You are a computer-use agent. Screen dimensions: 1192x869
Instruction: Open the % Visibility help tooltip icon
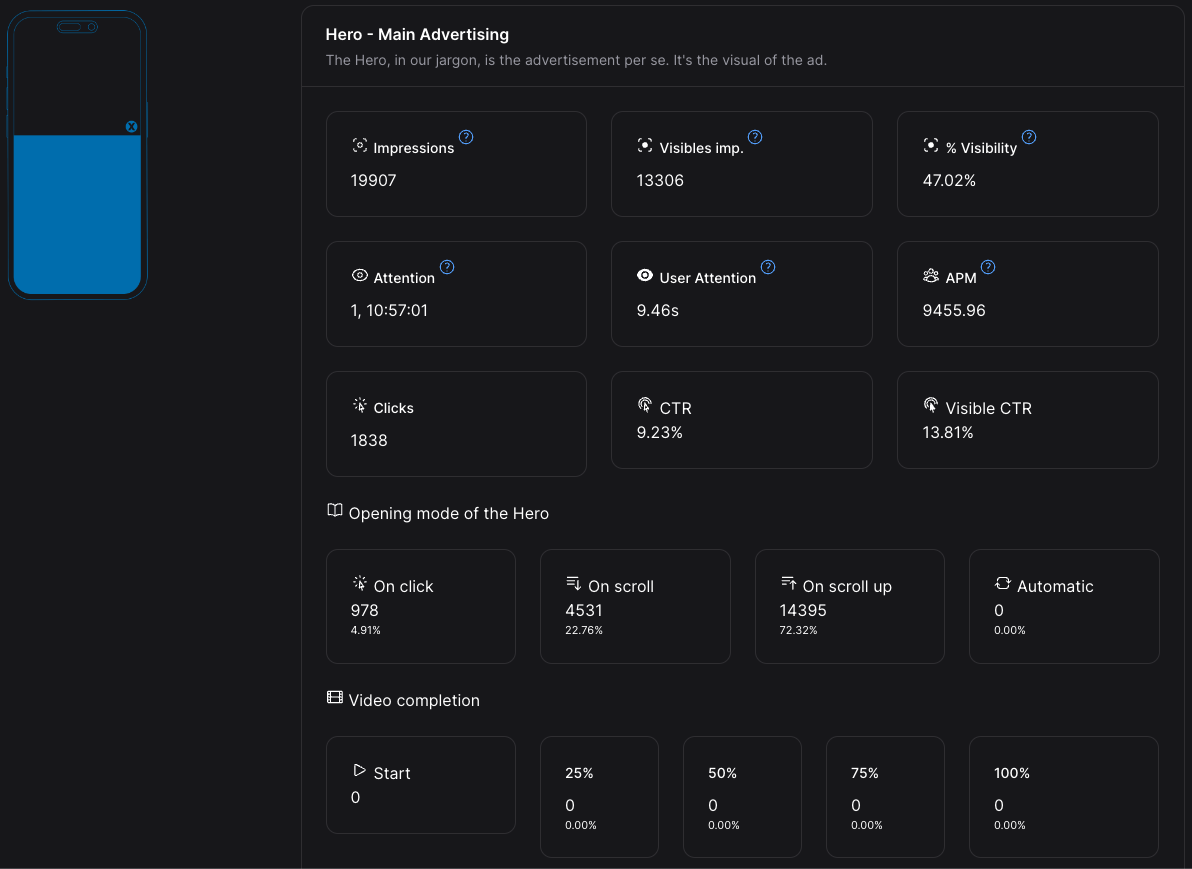click(1029, 137)
